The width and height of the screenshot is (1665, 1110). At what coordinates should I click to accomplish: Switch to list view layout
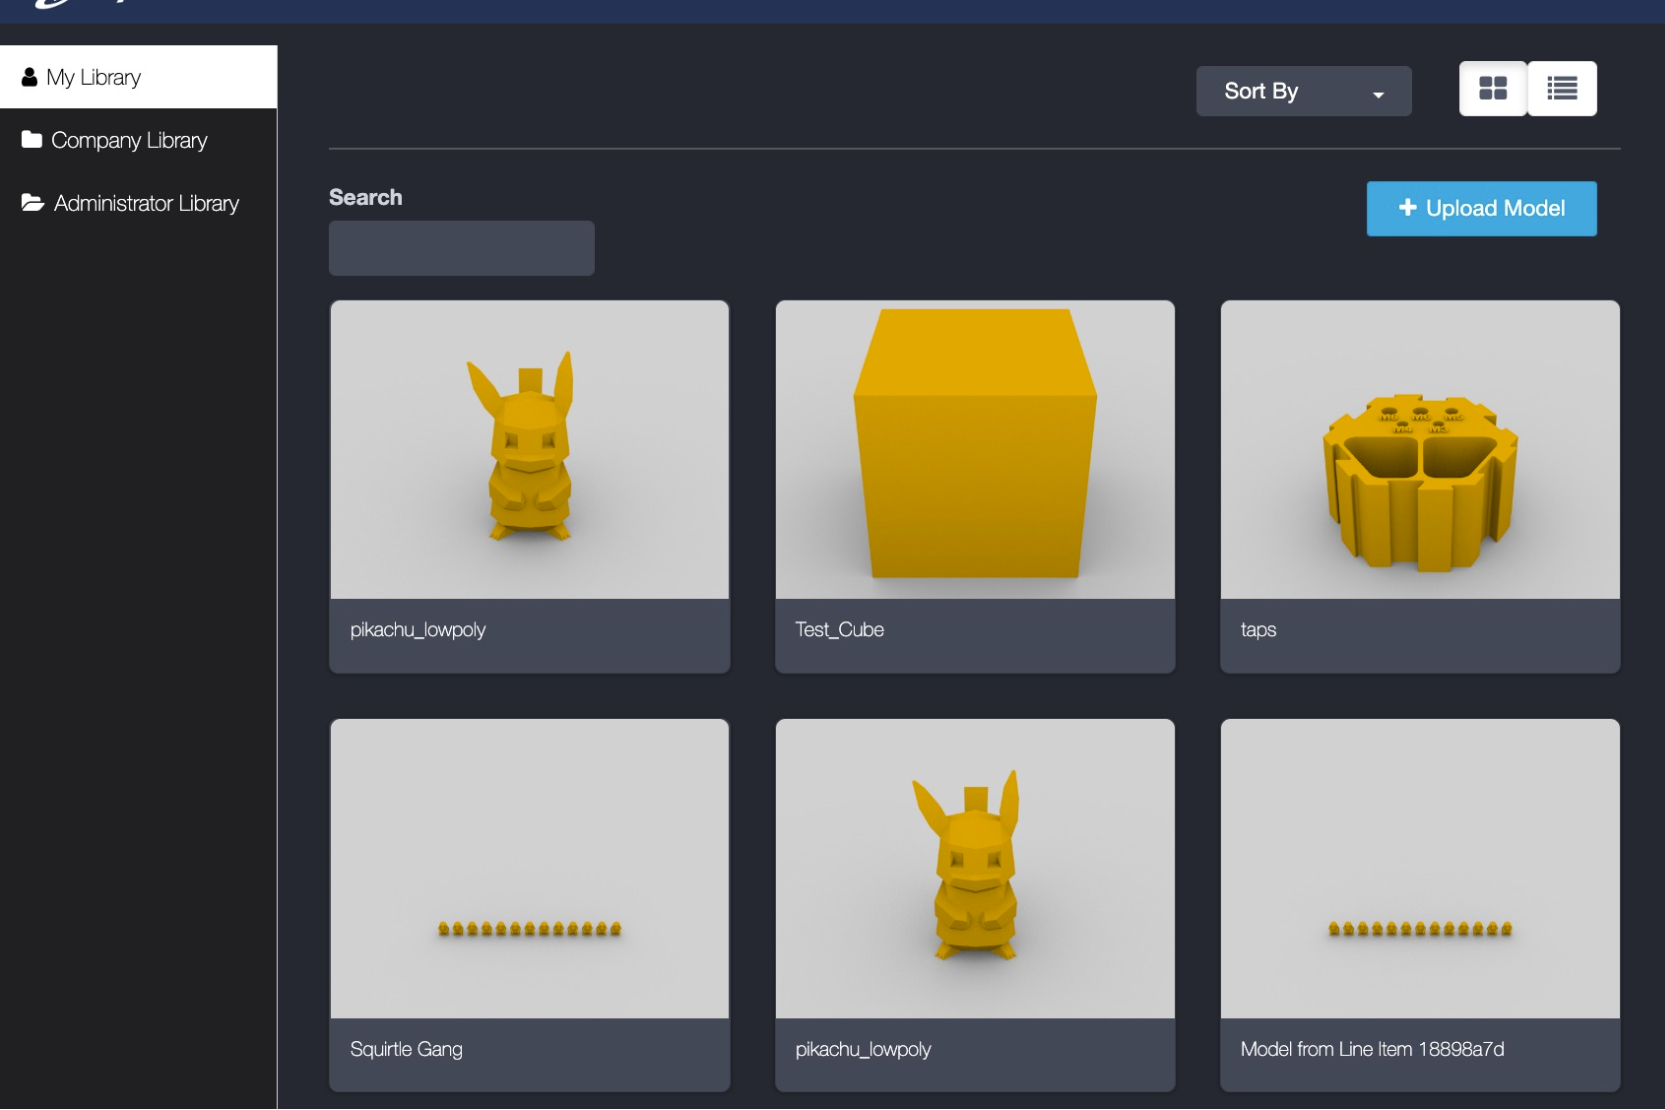[x=1562, y=89]
